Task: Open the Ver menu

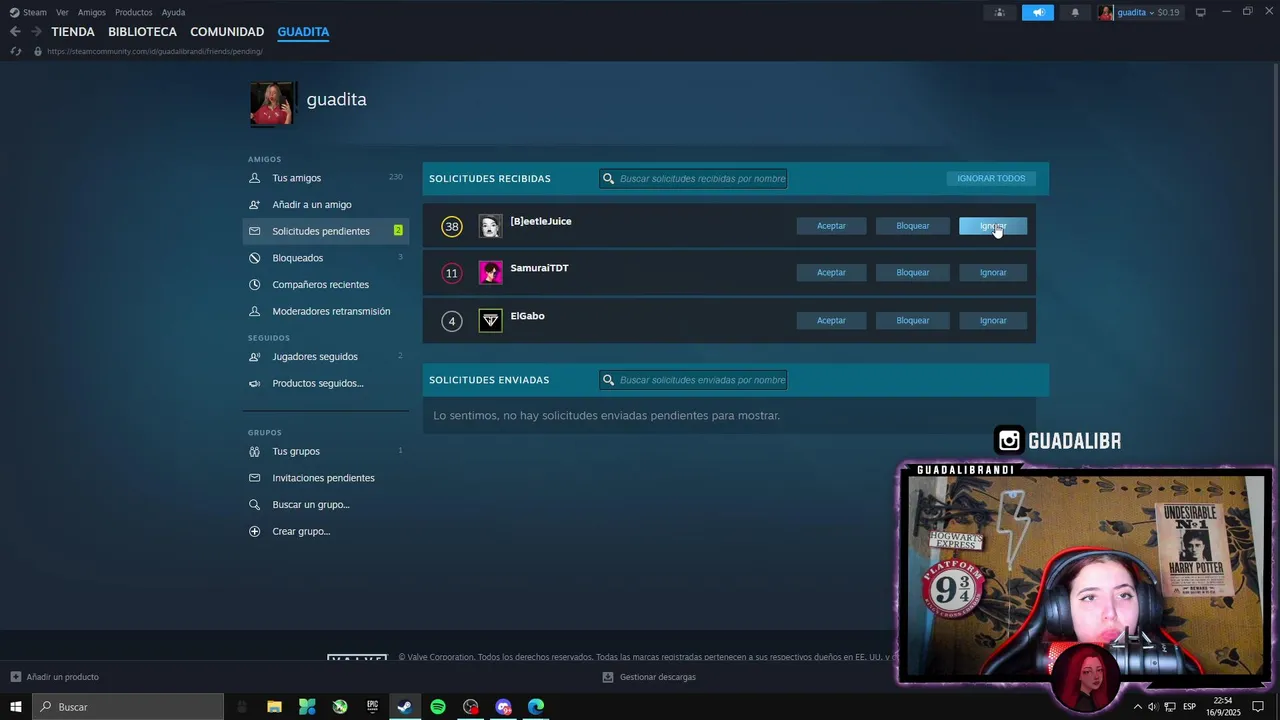Action: (x=62, y=12)
